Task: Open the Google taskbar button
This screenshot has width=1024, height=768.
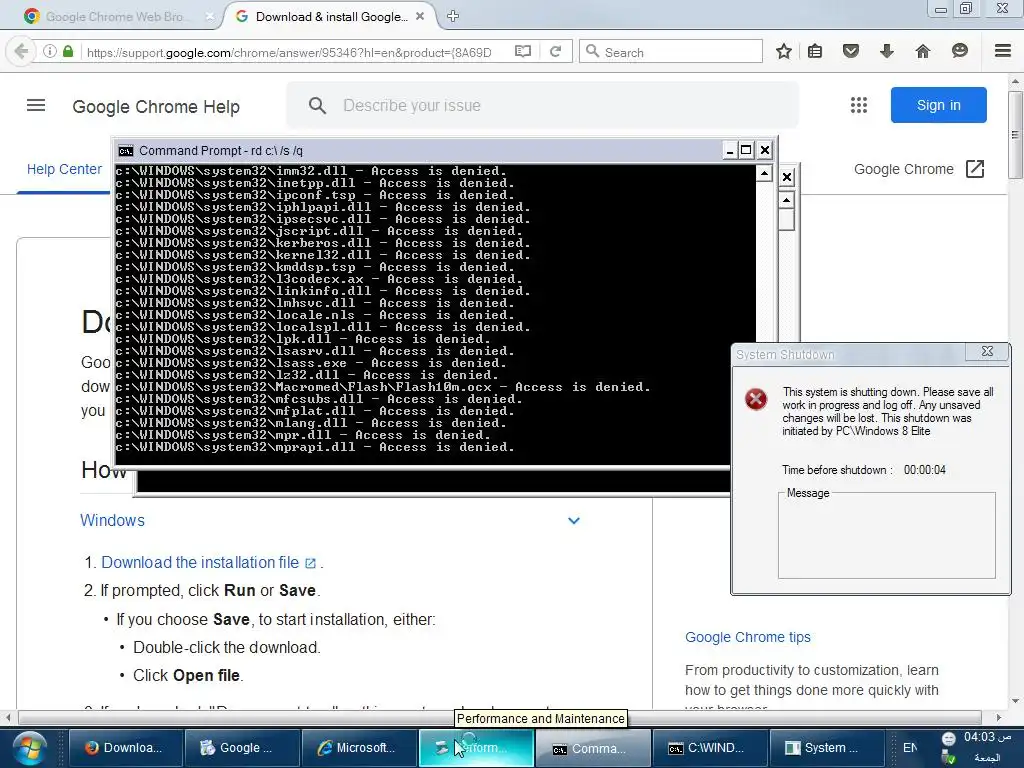Action: (242, 748)
